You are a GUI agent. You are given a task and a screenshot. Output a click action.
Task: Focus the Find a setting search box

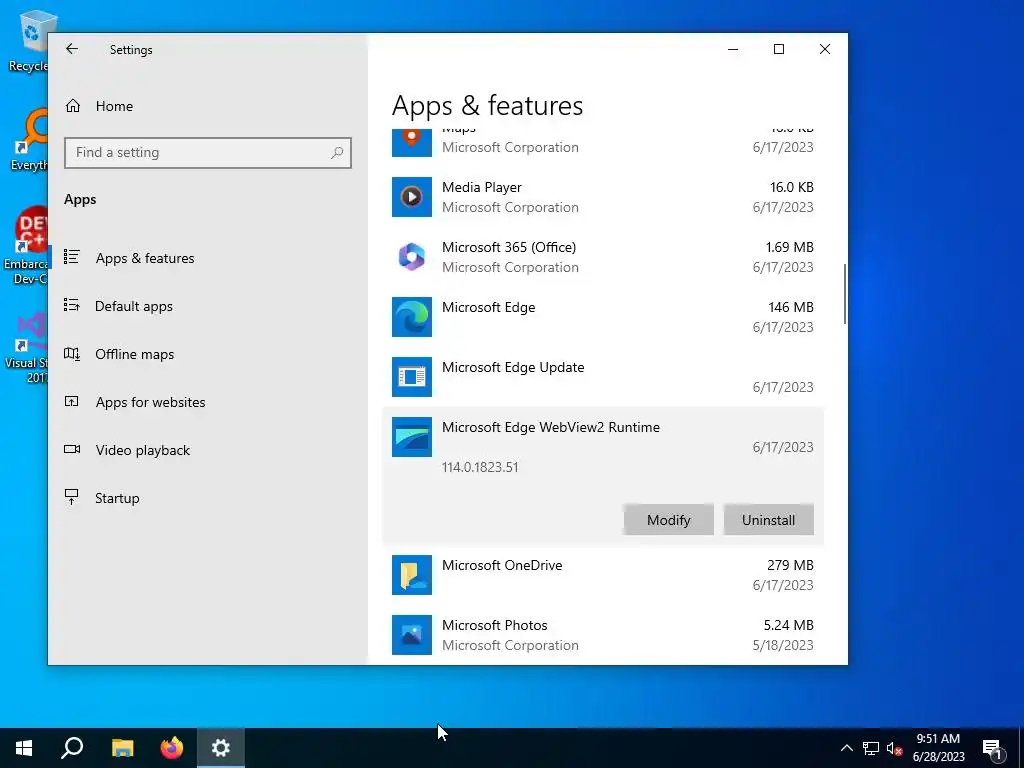pos(208,153)
